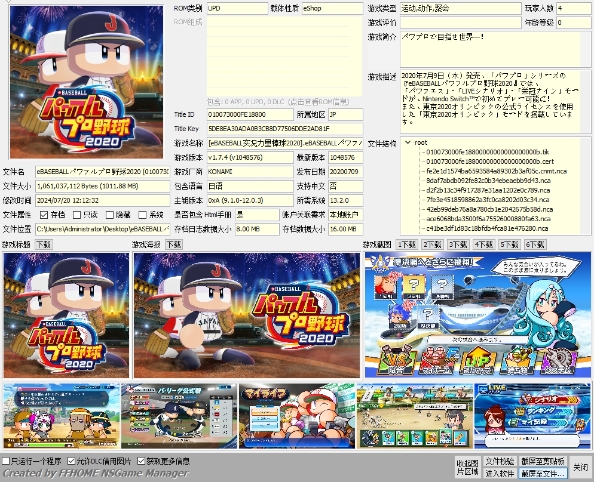
Task: Click the 发布日期 field 20200709
Action: pos(345,172)
